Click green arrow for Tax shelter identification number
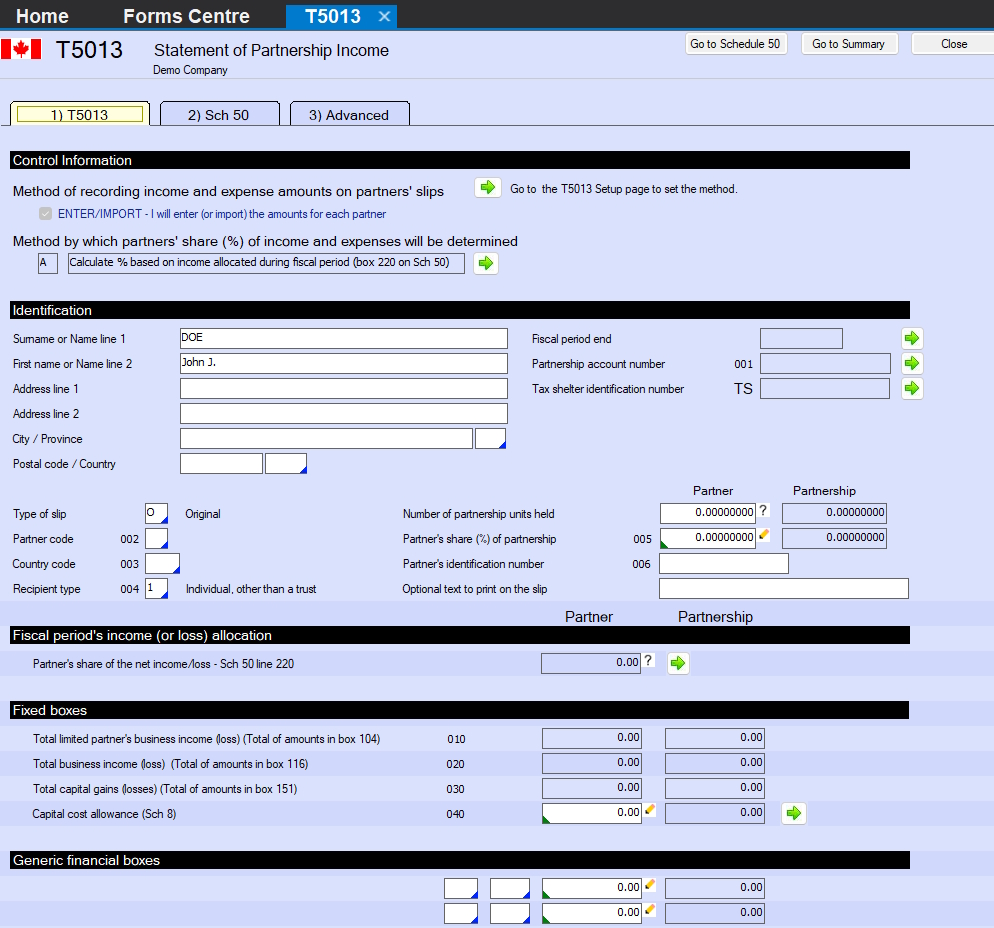This screenshot has height=928, width=994. tap(911, 388)
